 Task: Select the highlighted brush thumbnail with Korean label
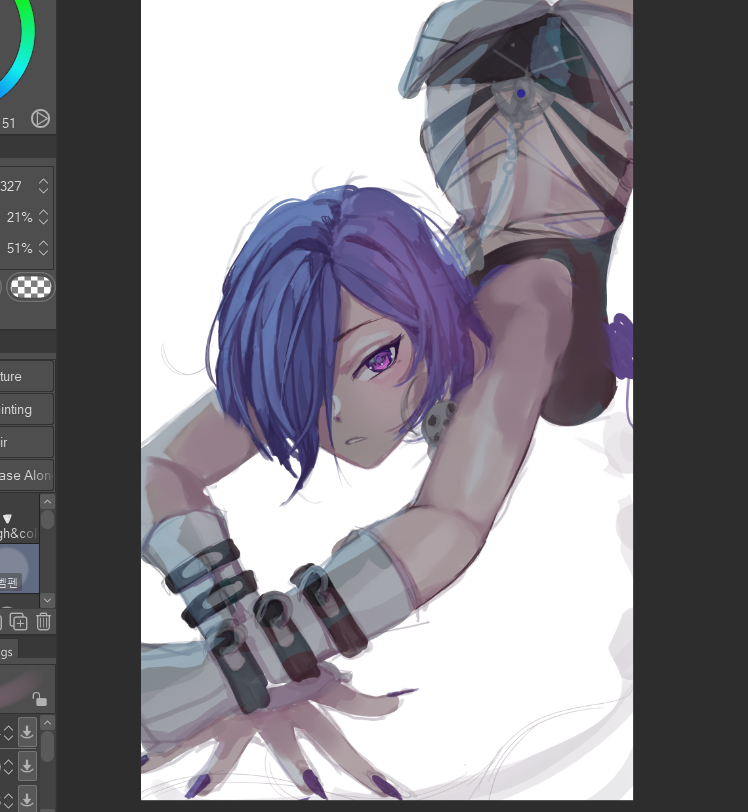[x=19, y=568]
